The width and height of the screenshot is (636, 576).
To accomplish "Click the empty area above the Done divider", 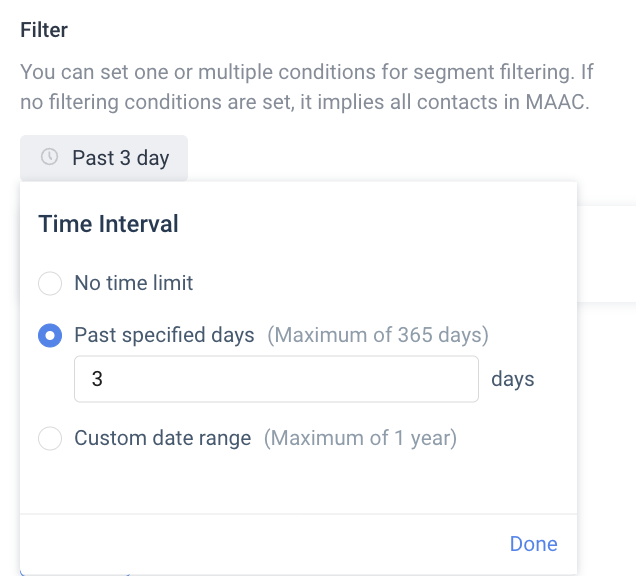I will coord(298,484).
